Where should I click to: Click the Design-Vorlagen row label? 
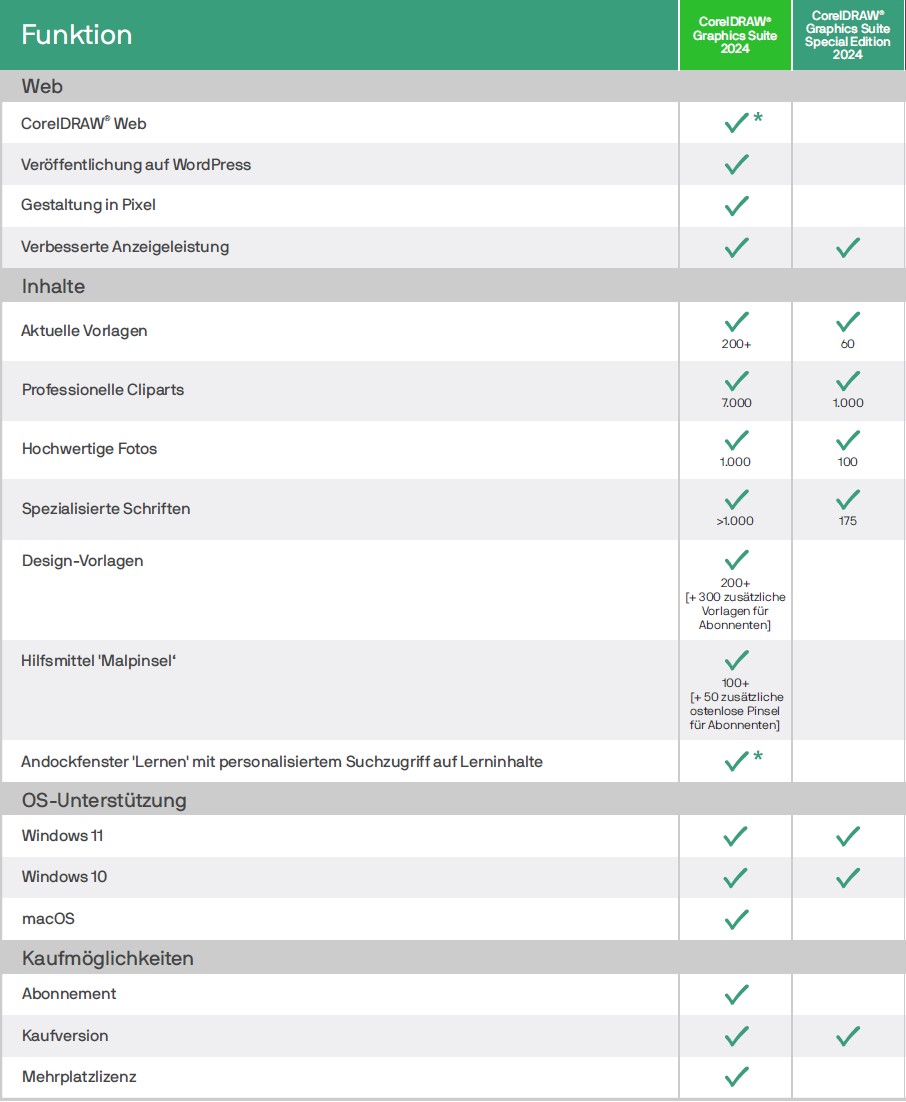click(82, 561)
